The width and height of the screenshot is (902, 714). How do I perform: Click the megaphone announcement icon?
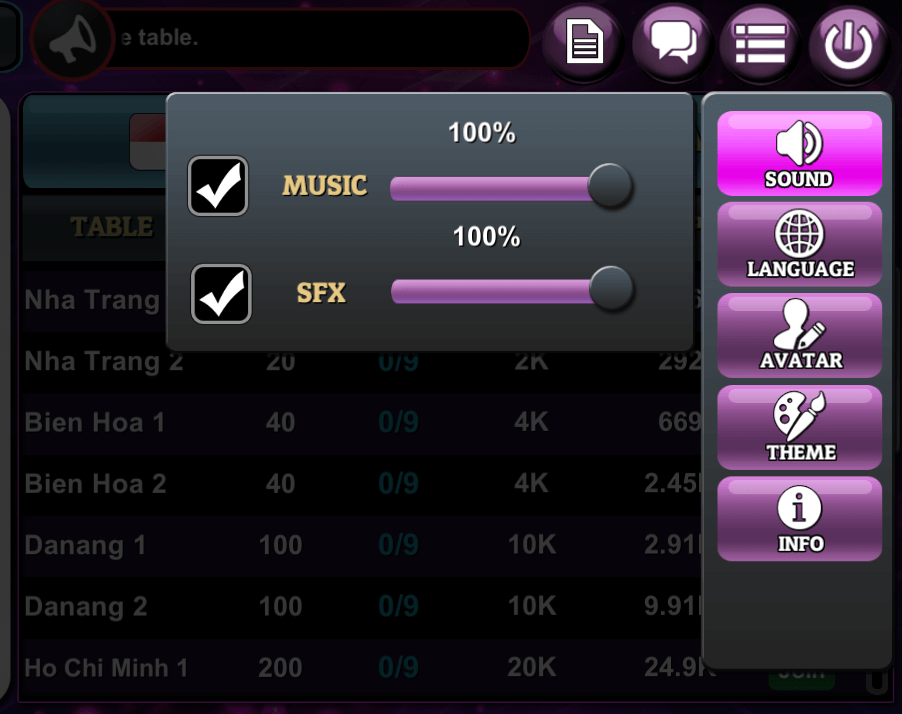coord(71,39)
